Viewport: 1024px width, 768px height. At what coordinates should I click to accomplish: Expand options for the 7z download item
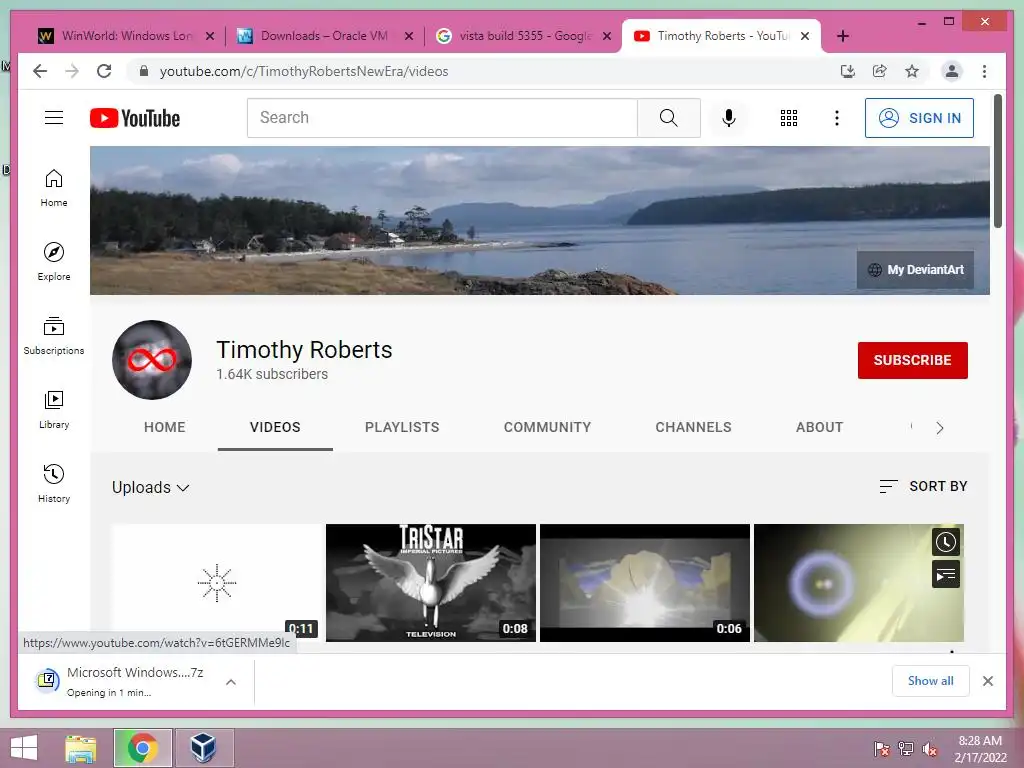pyautogui.click(x=231, y=682)
